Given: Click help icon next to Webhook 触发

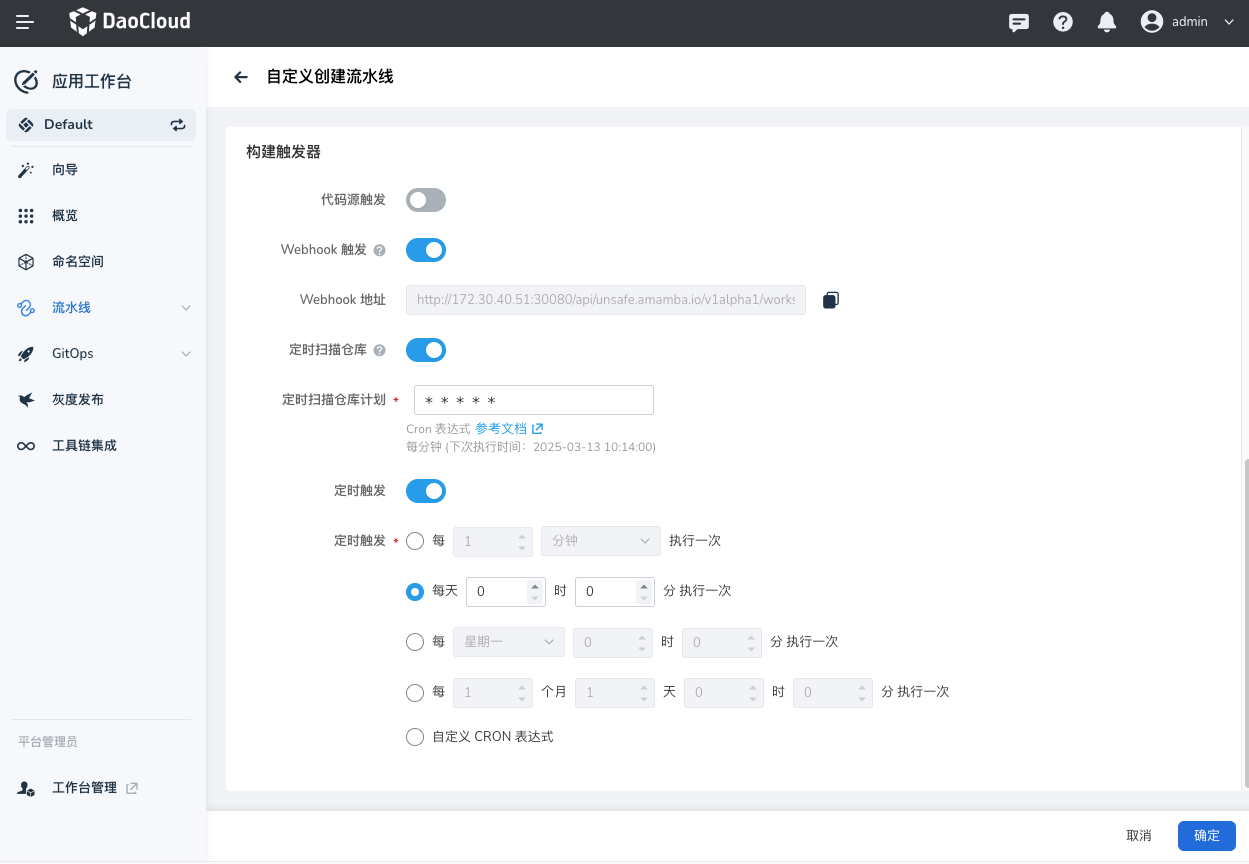Looking at the screenshot, I should (379, 250).
